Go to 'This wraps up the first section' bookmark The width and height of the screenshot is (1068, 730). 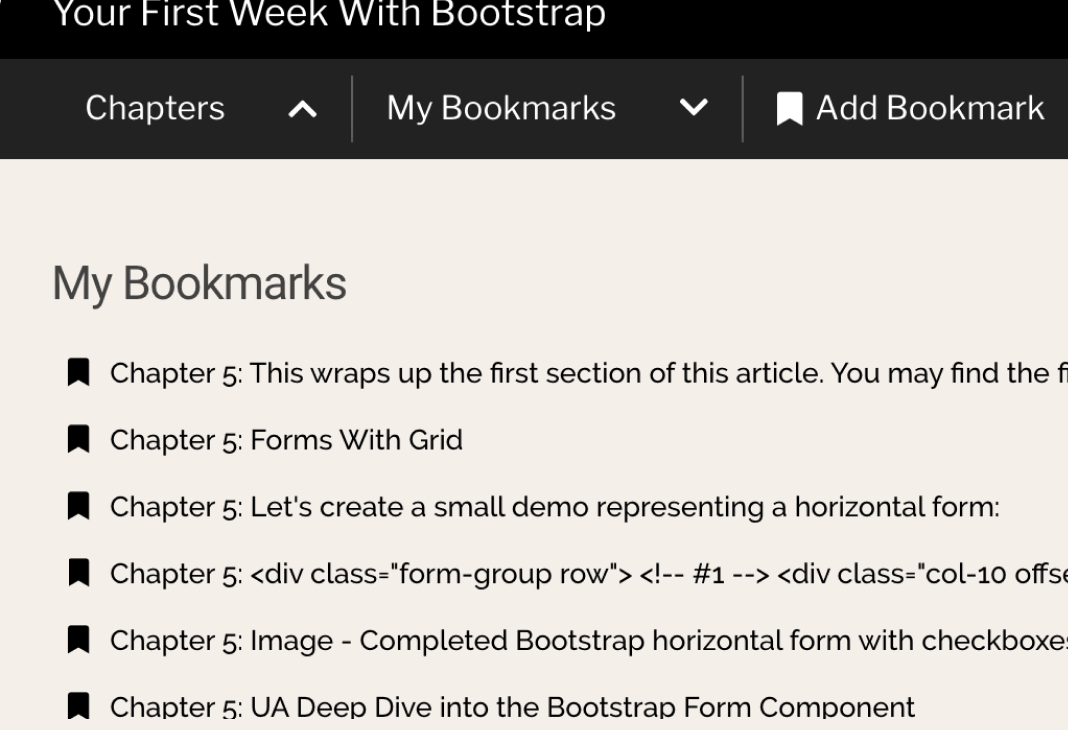[580, 373]
